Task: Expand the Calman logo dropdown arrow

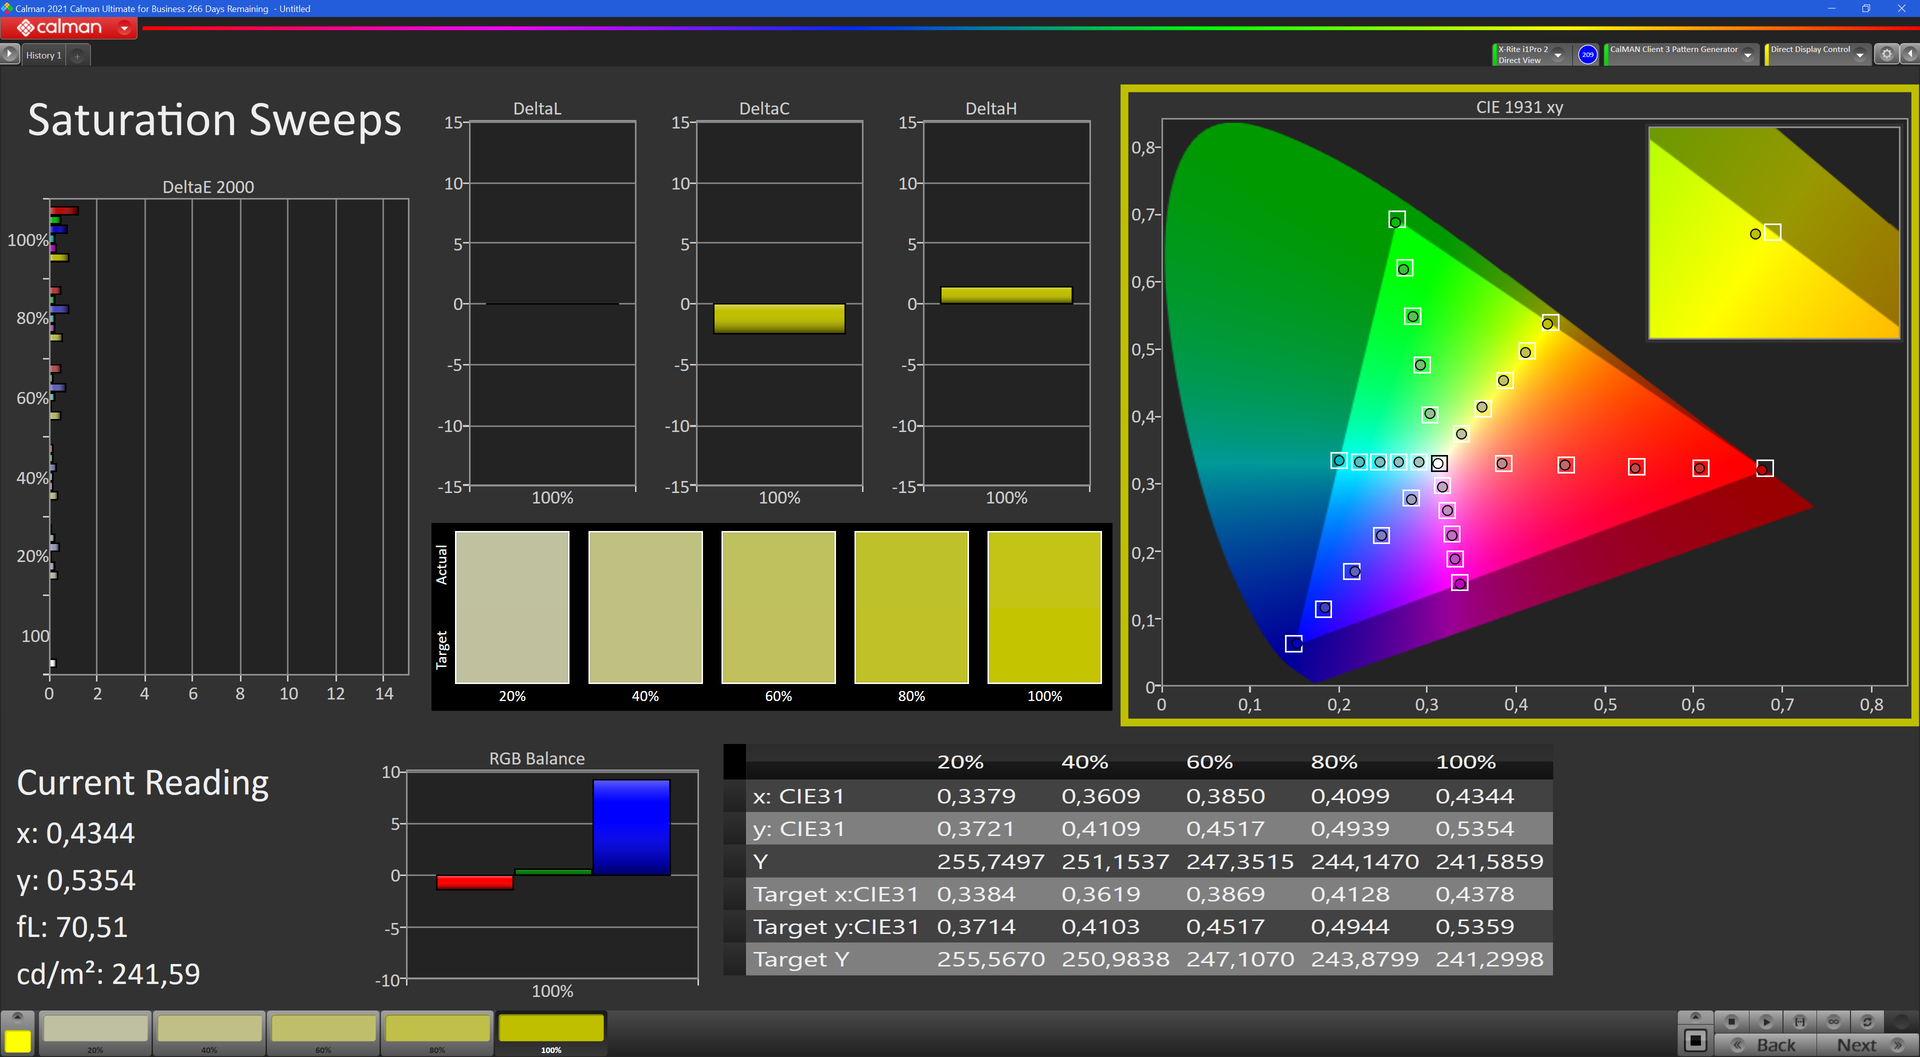Action: [124, 28]
